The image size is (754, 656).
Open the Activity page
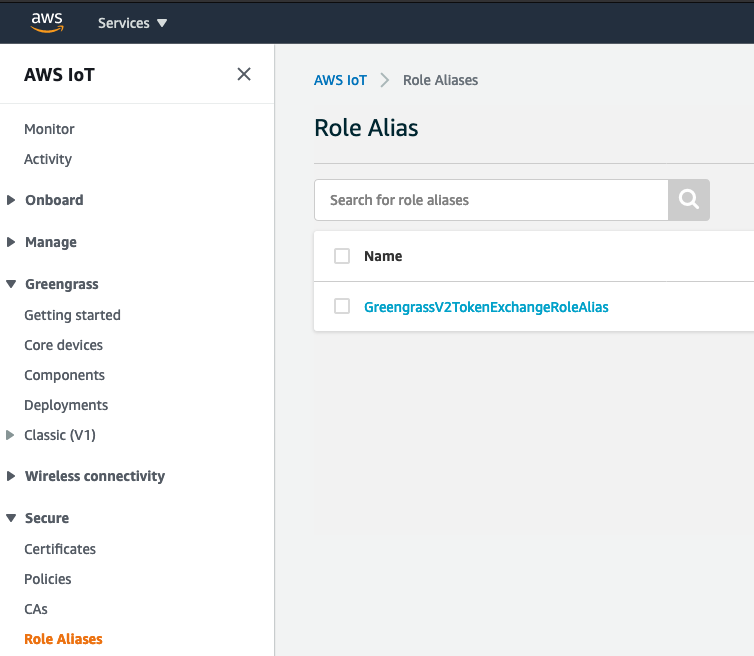coord(48,159)
